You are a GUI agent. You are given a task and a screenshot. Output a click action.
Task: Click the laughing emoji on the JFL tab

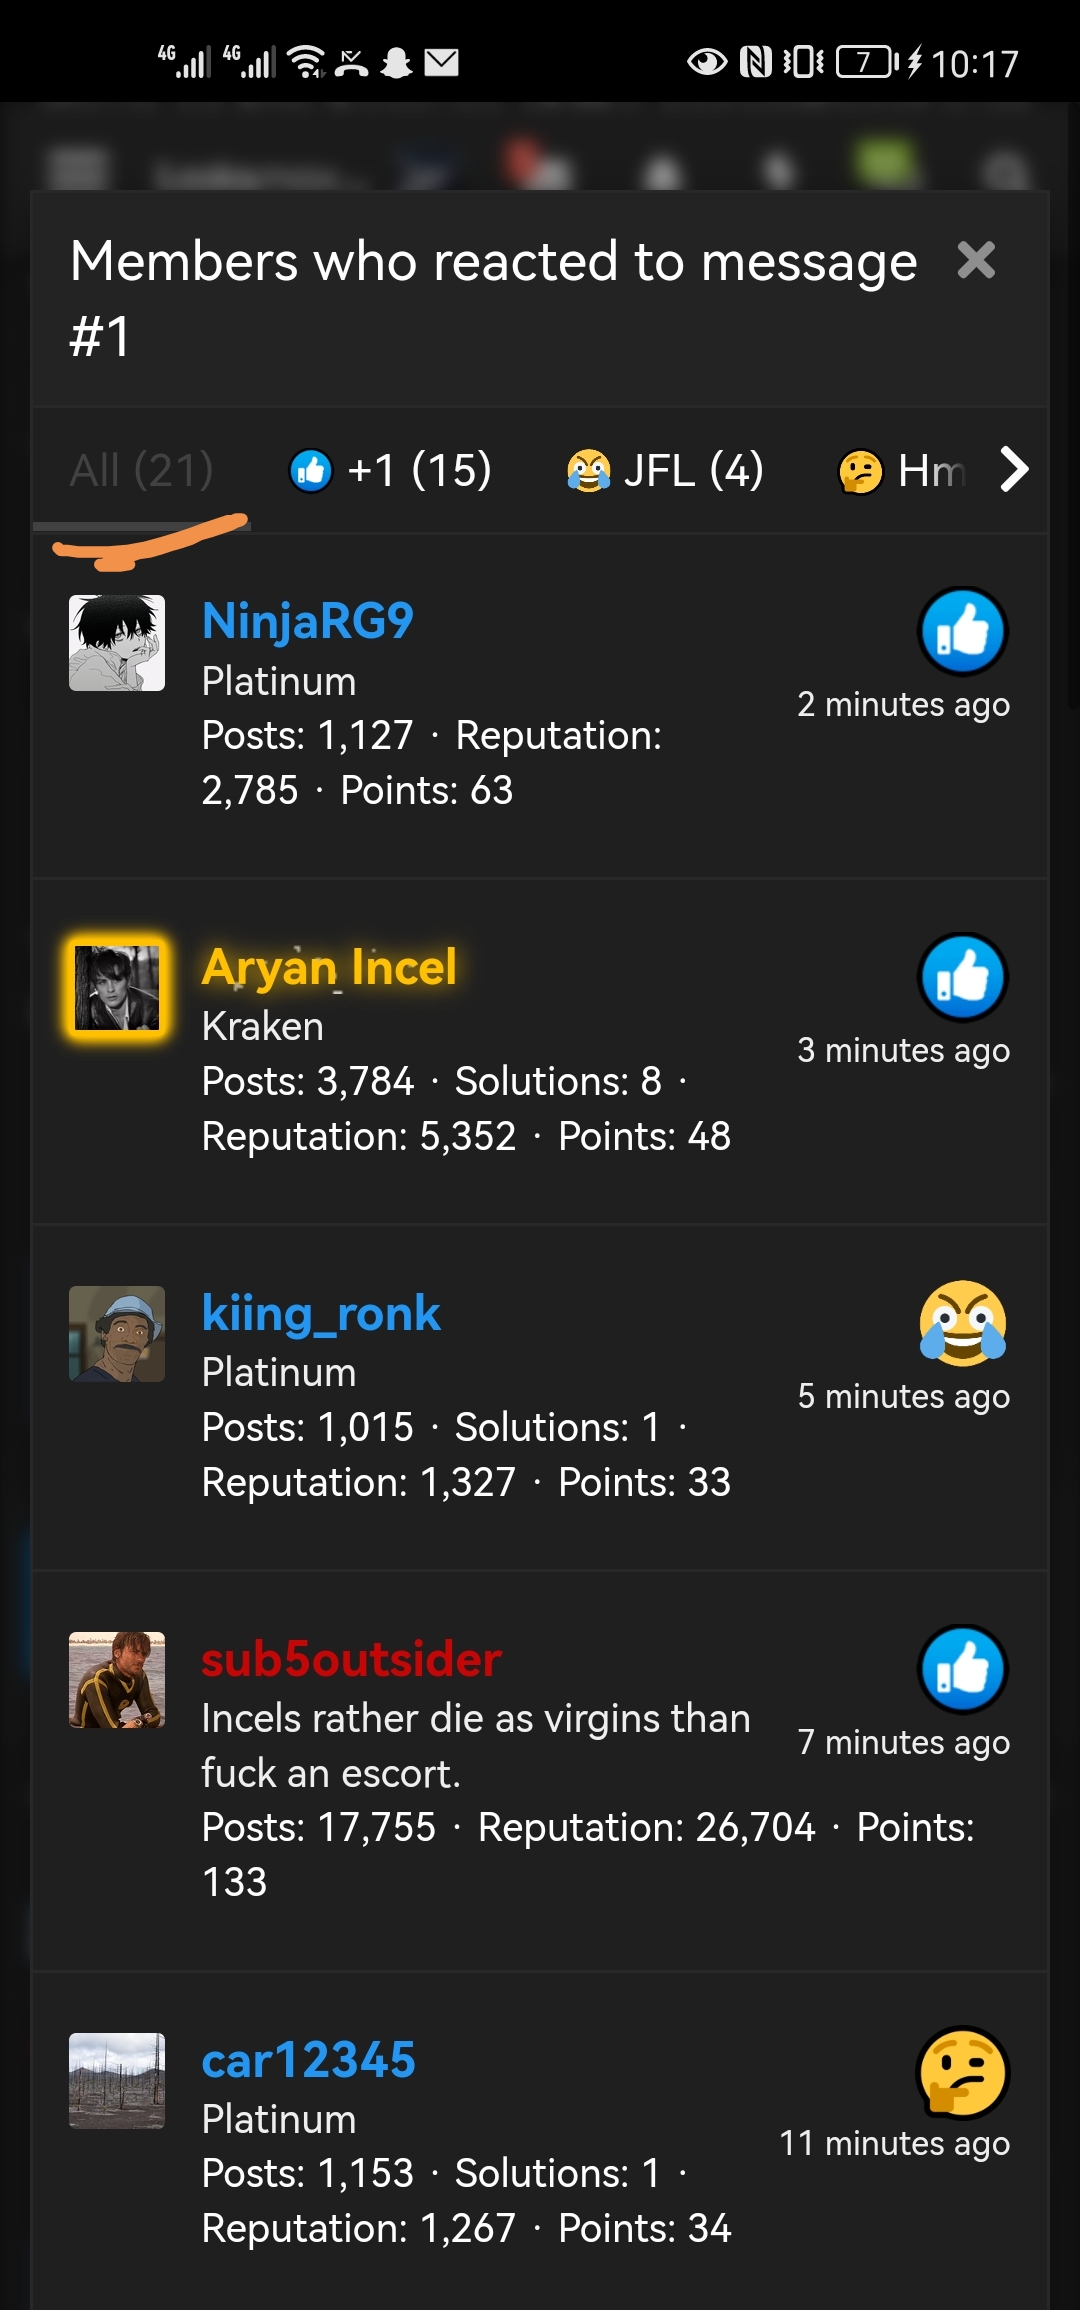click(589, 470)
